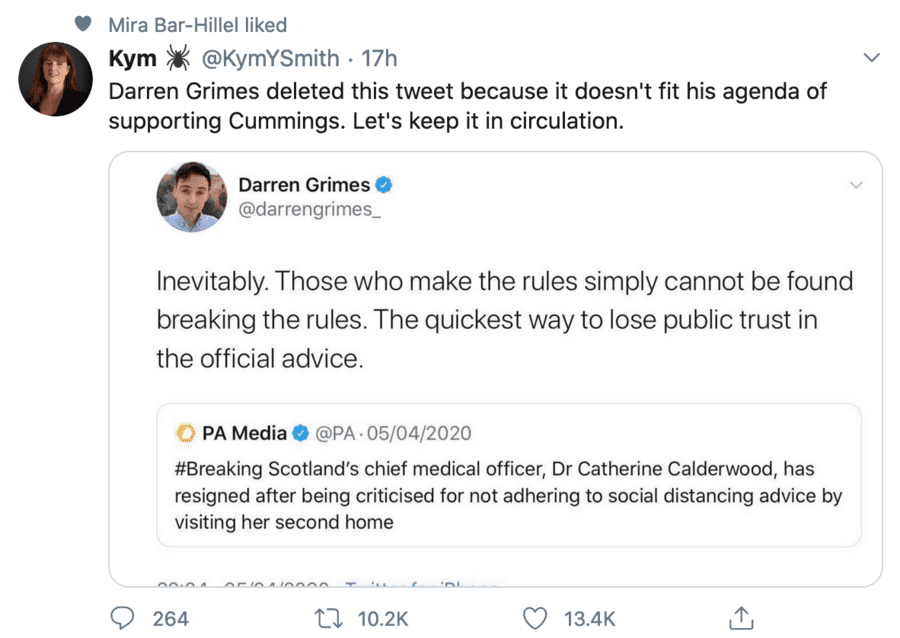The width and height of the screenshot is (900, 638).
Task: Click the Mira Bar-Hillel liked label
Action: coord(197,25)
